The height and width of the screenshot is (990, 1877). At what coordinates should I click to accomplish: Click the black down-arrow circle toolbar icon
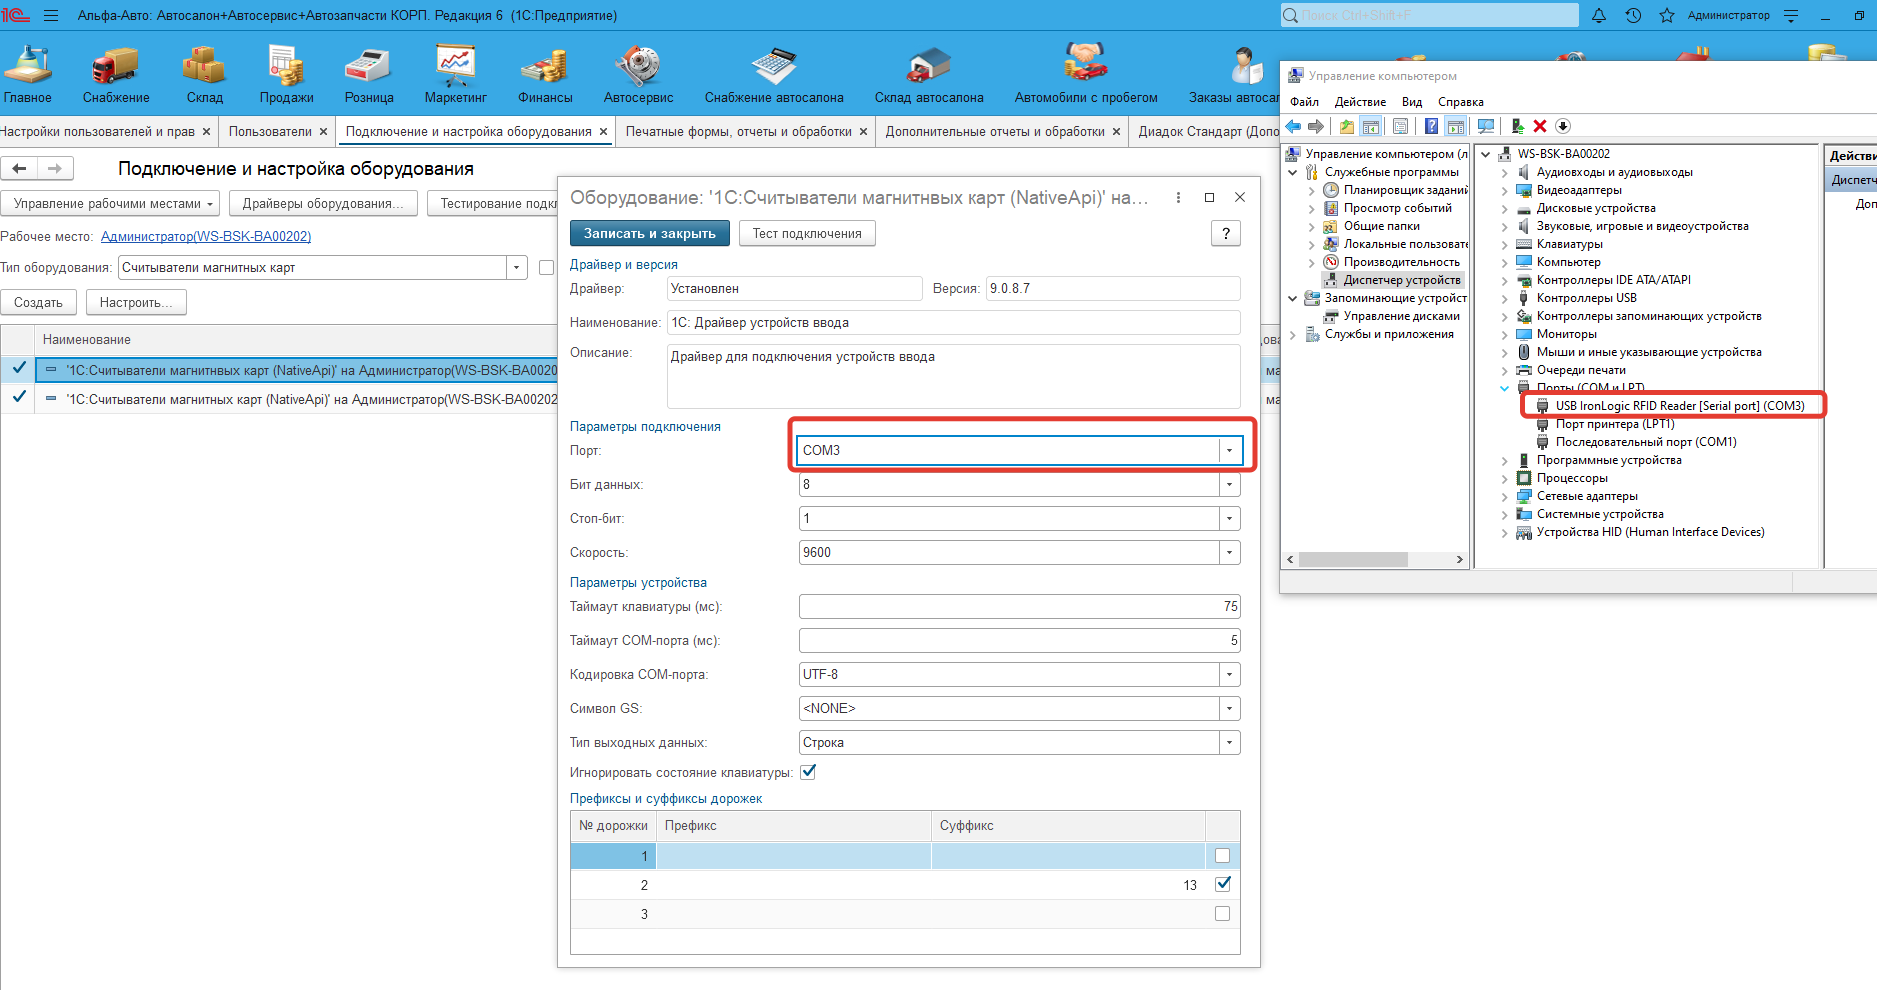point(1563,126)
